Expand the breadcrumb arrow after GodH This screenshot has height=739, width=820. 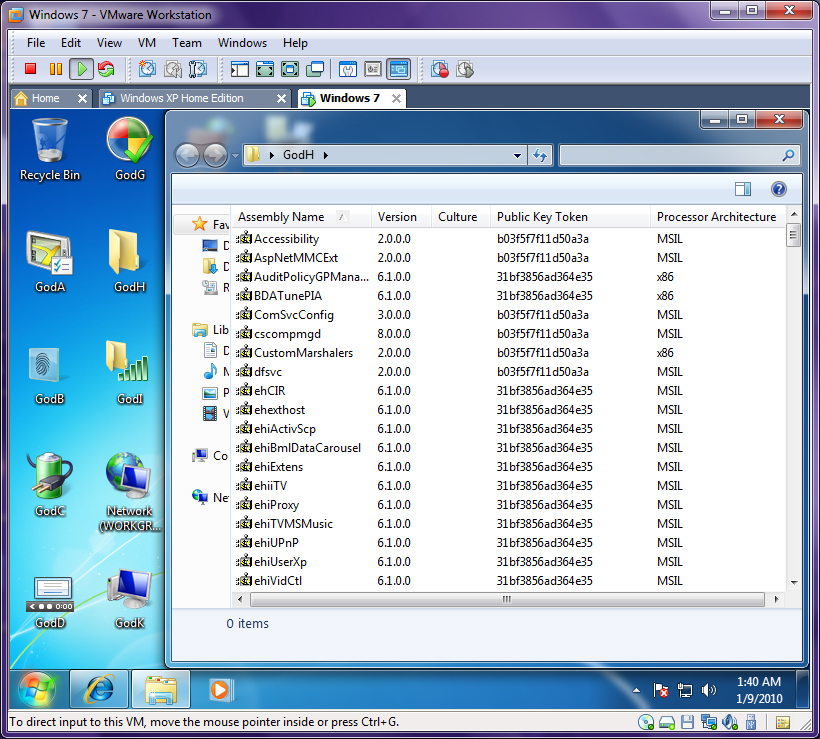(326, 155)
